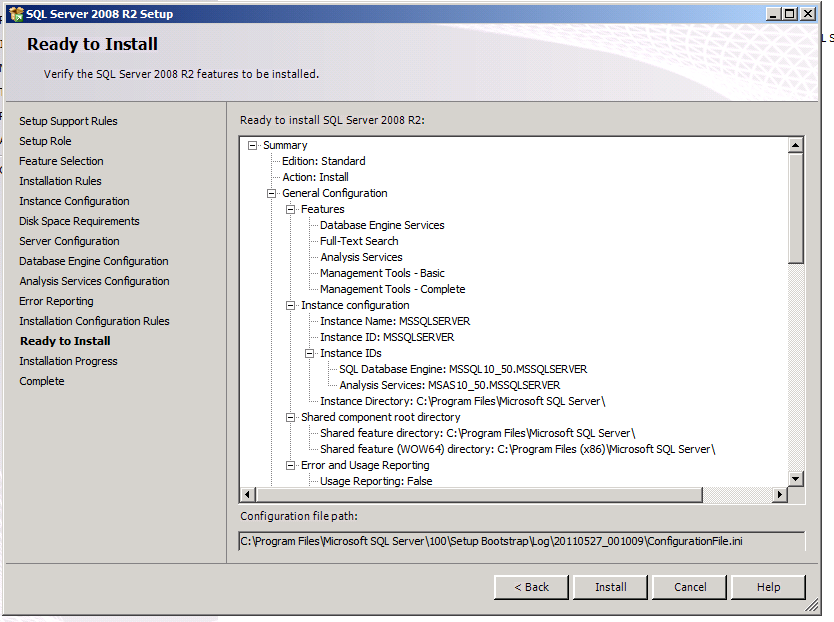Viewport: 834px width, 622px height.
Task: Select the 'Edition: Standard' tree row
Action: [323, 161]
